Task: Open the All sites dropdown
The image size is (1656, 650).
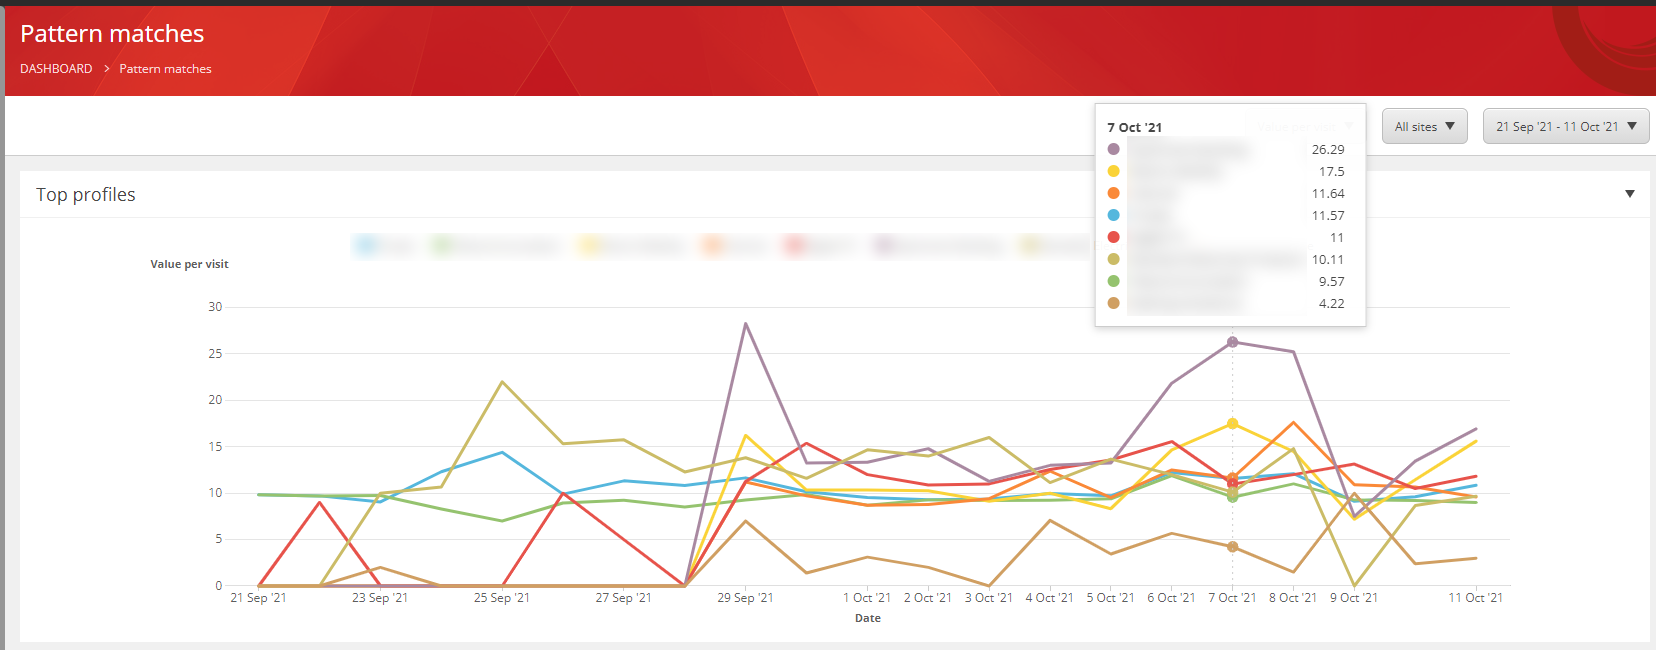Action: pyautogui.click(x=1424, y=126)
